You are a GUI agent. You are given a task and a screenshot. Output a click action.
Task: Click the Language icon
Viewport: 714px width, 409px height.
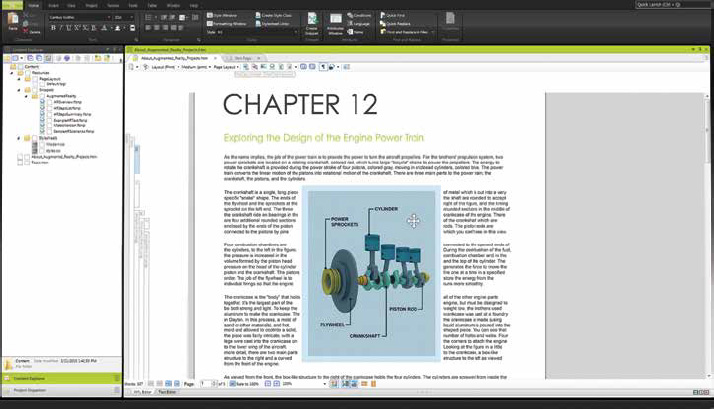coord(350,23)
